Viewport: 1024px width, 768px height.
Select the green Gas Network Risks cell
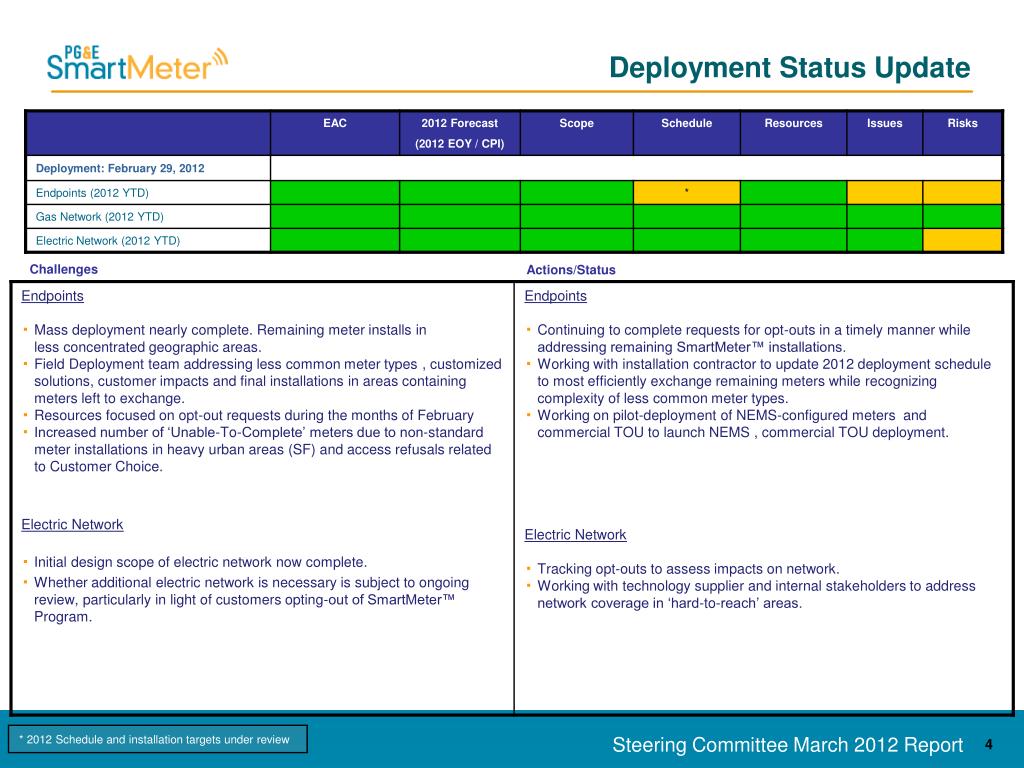pos(963,217)
